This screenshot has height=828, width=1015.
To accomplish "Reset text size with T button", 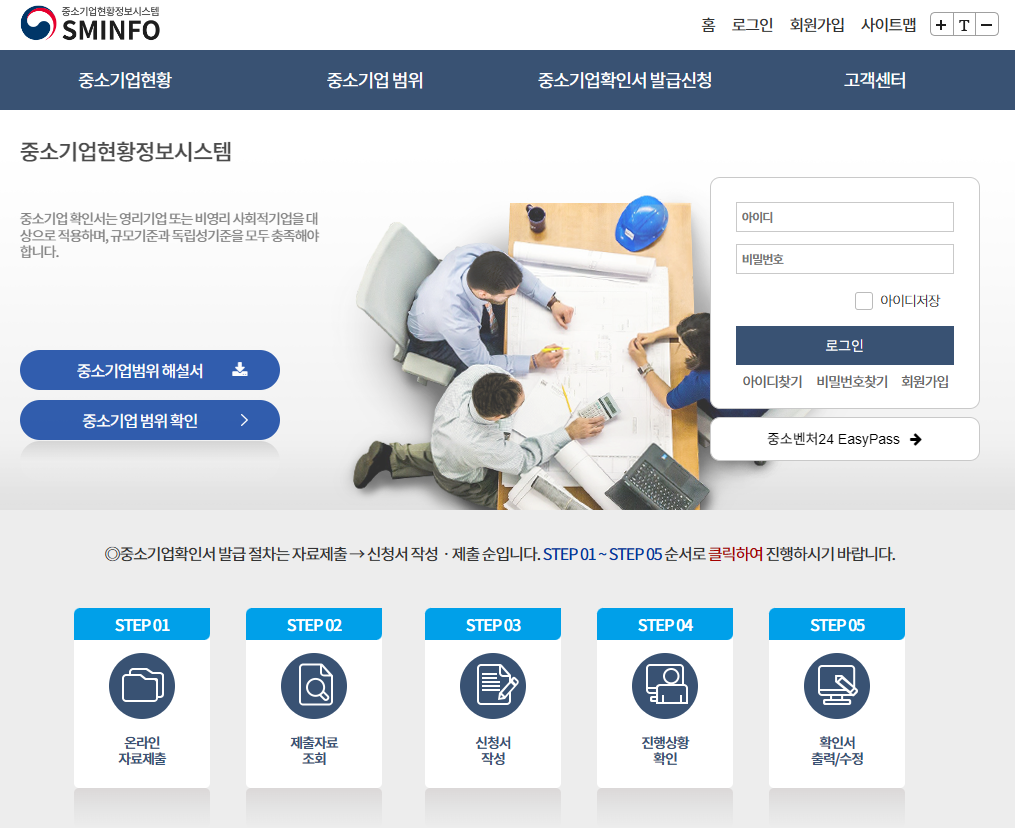I will click(964, 25).
